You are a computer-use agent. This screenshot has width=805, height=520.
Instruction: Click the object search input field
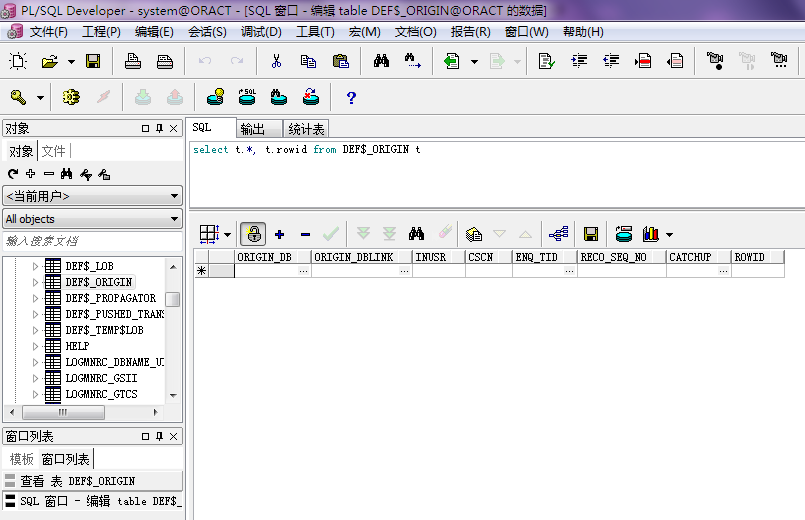(92, 241)
